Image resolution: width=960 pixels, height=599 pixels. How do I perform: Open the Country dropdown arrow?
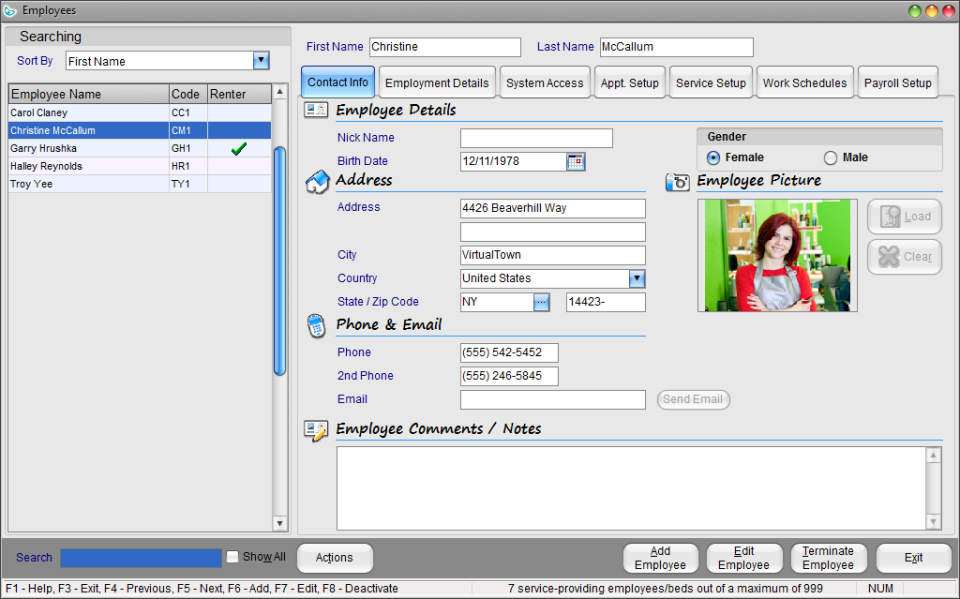coord(637,279)
